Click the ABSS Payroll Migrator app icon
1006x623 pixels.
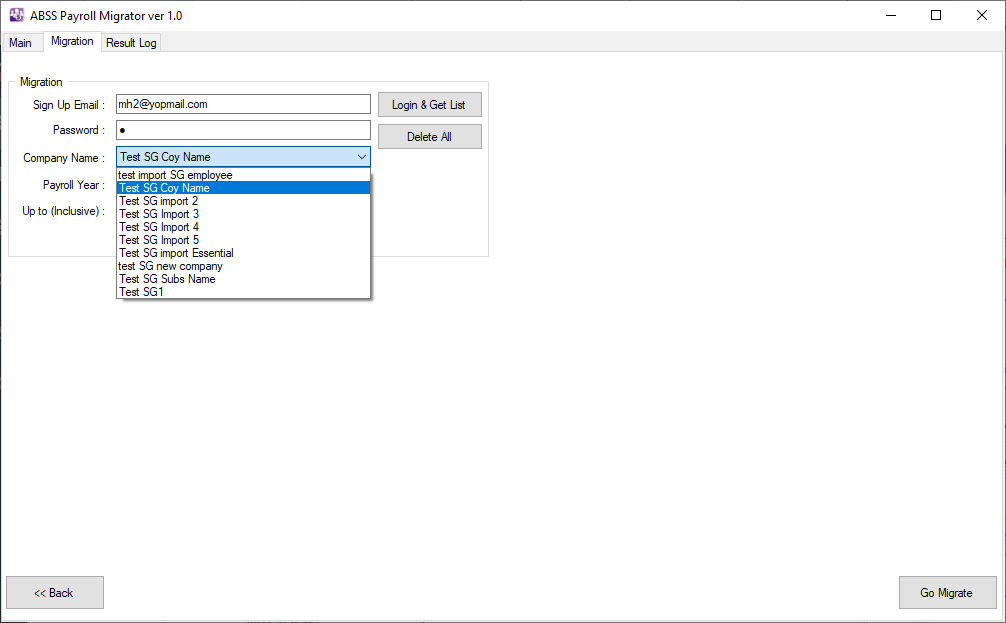[17, 15]
